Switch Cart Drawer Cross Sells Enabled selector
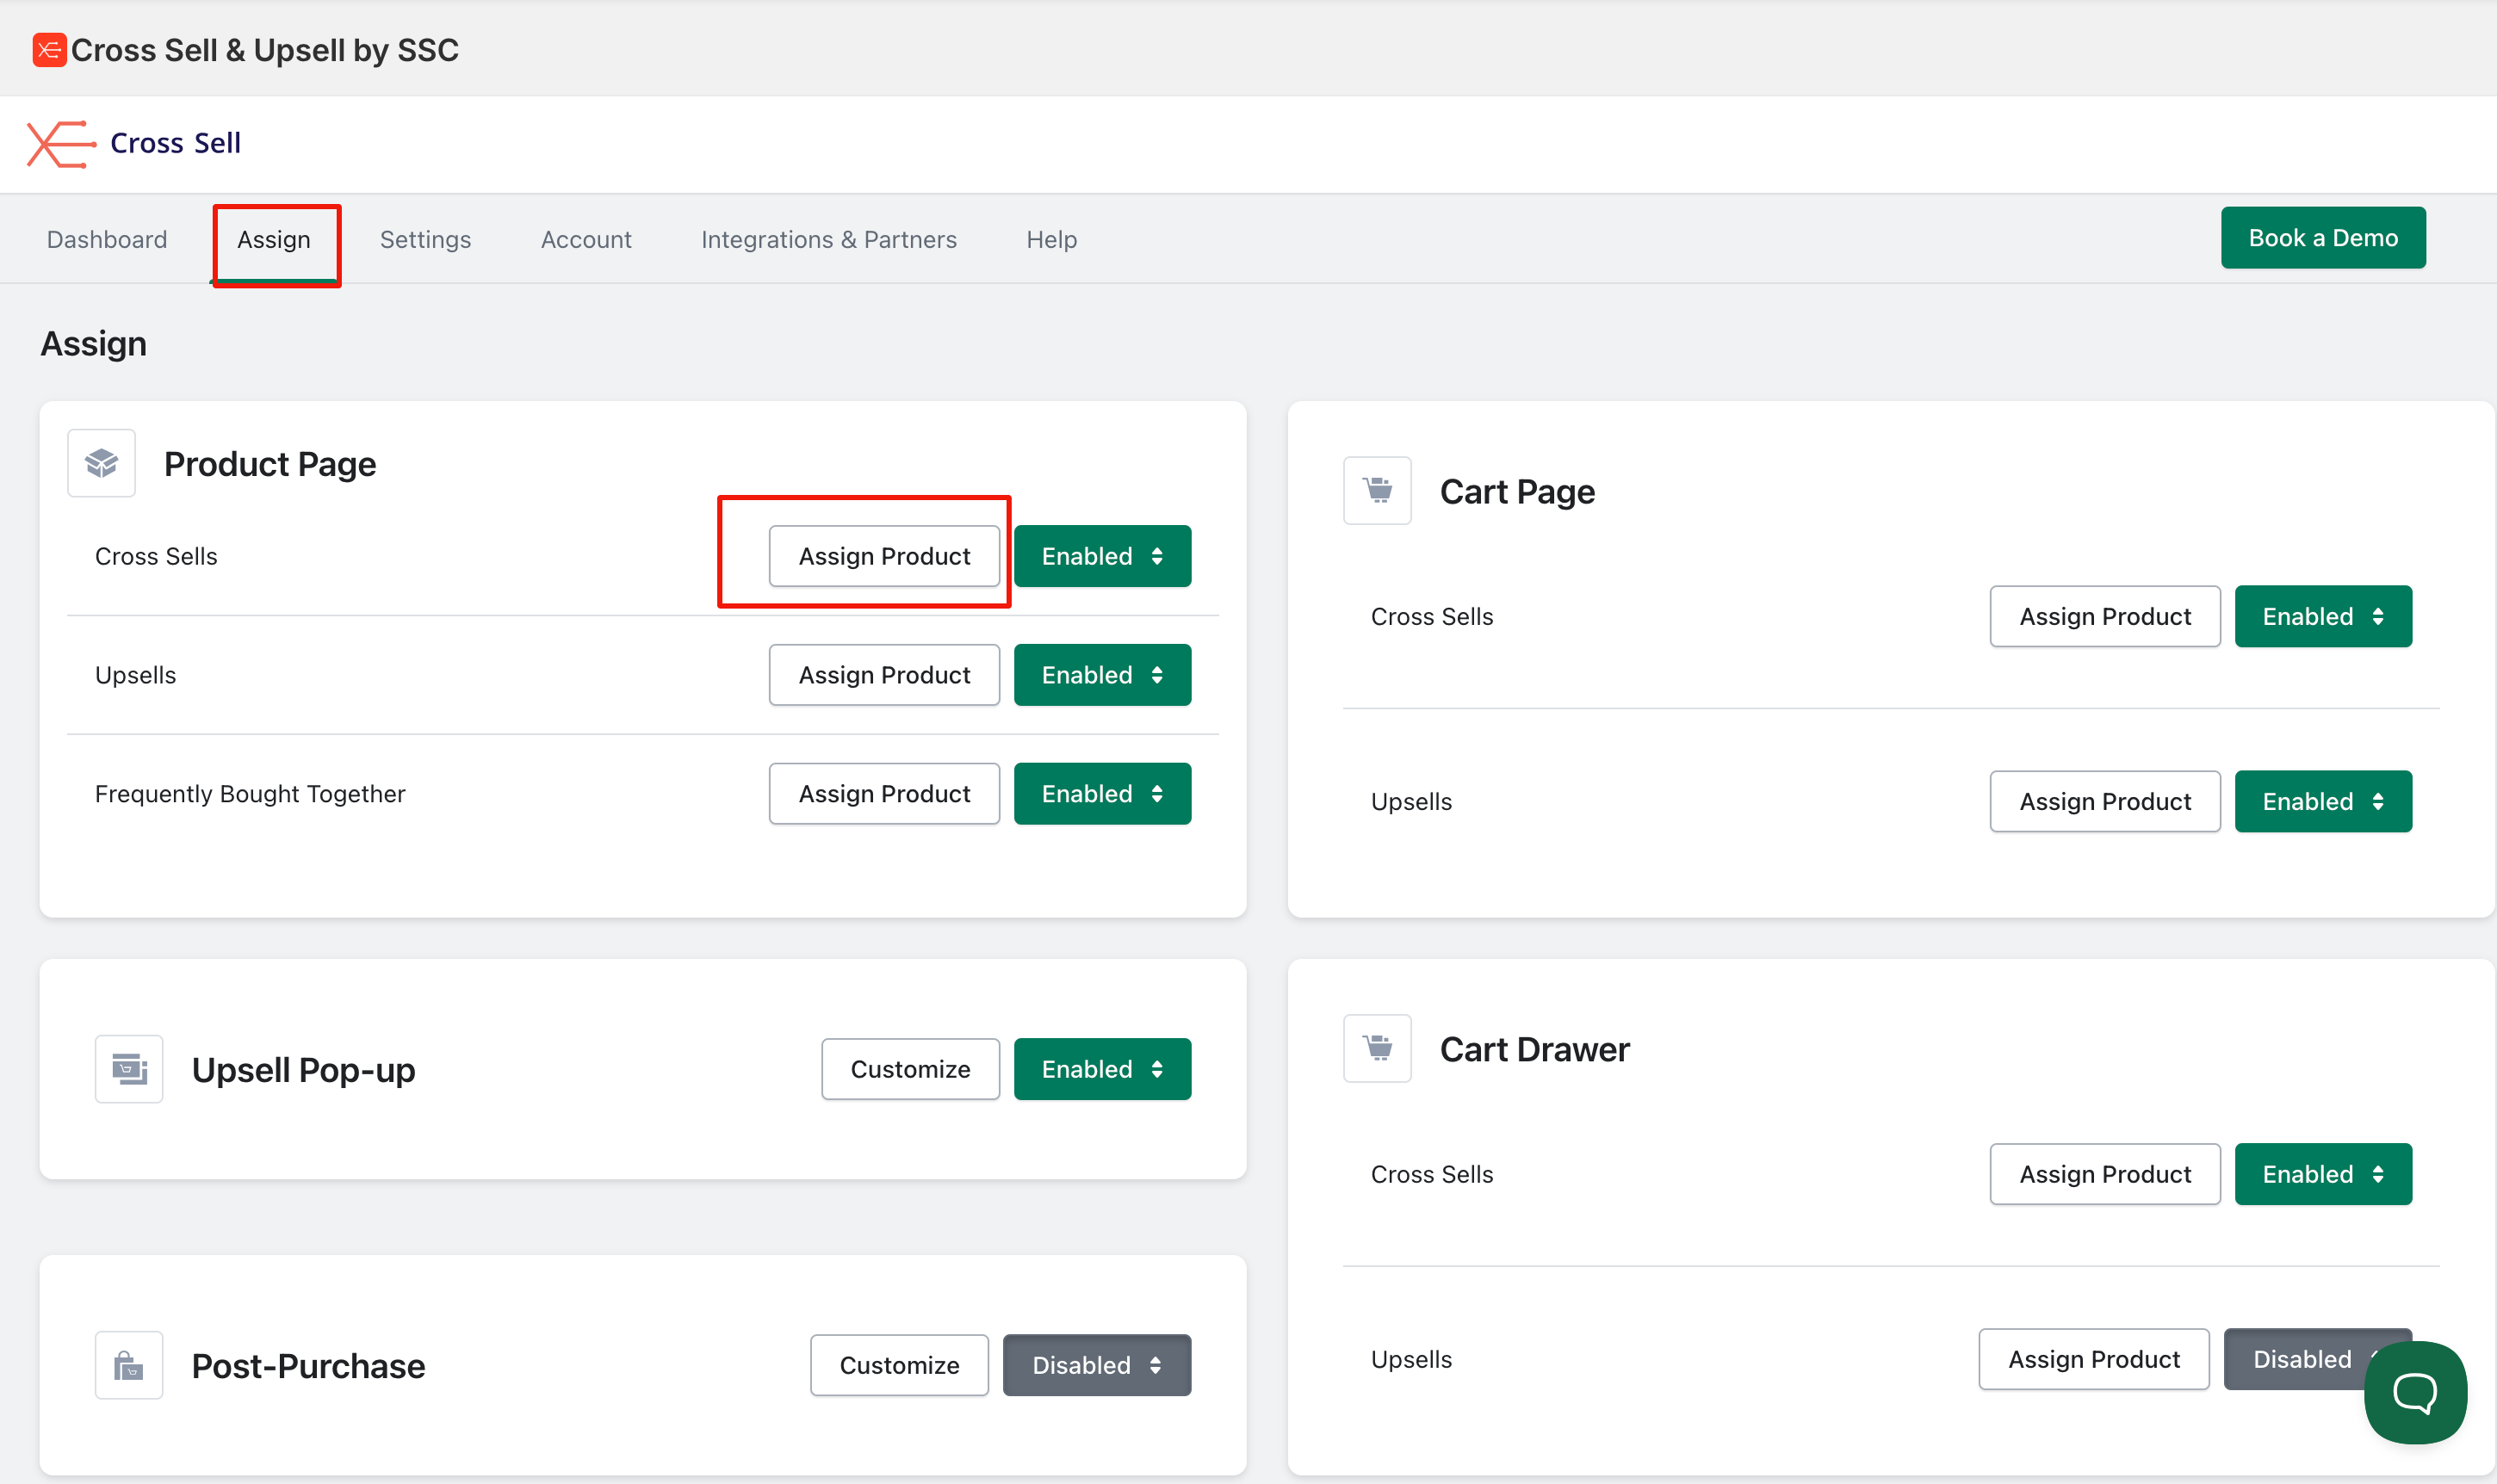2497x1484 pixels. coord(2322,1174)
